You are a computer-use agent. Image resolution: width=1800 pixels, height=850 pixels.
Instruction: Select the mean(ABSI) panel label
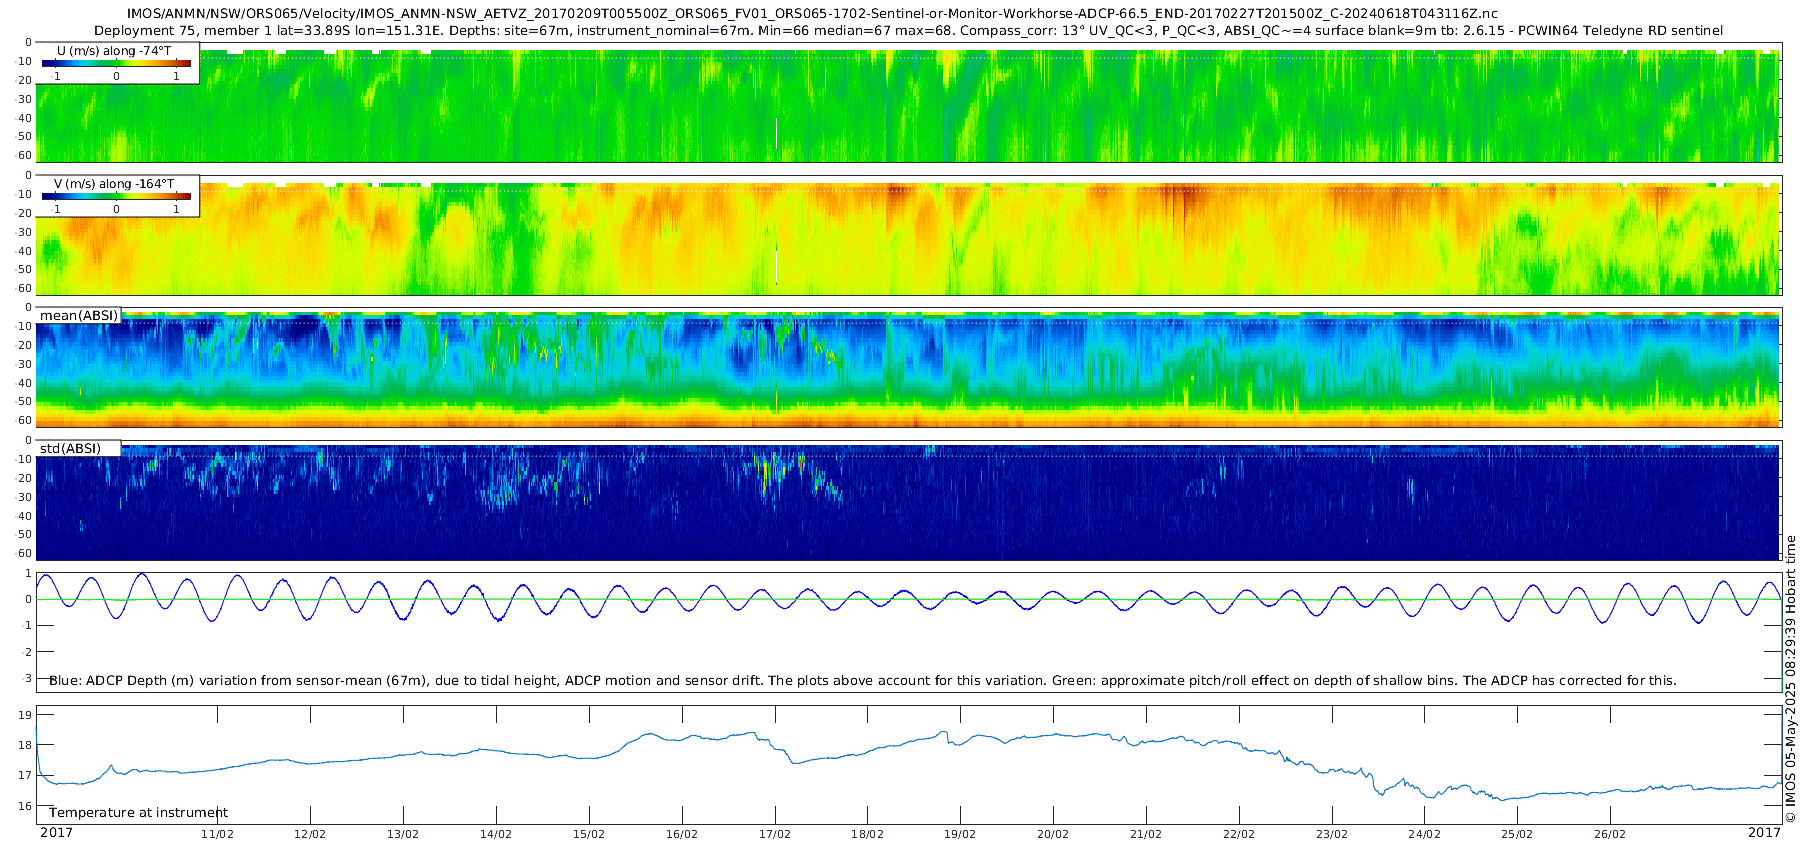click(79, 315)
